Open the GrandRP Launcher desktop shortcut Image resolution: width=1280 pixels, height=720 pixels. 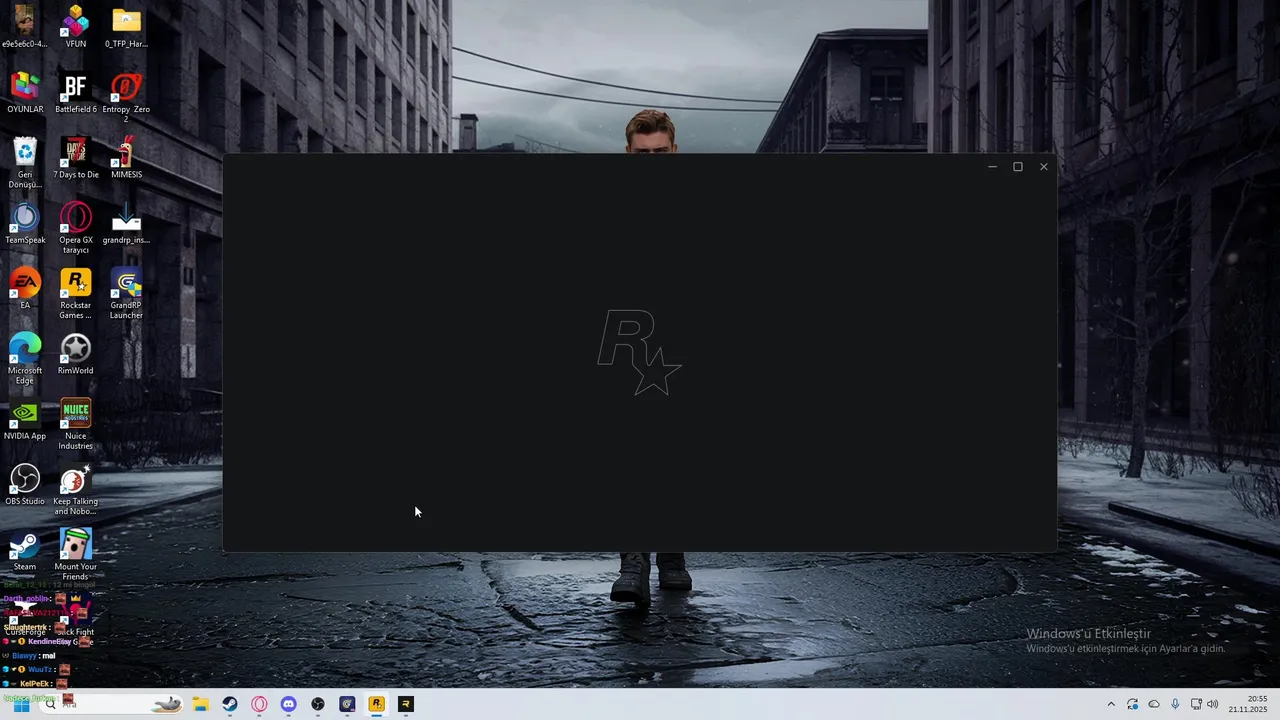coord(126,293)
